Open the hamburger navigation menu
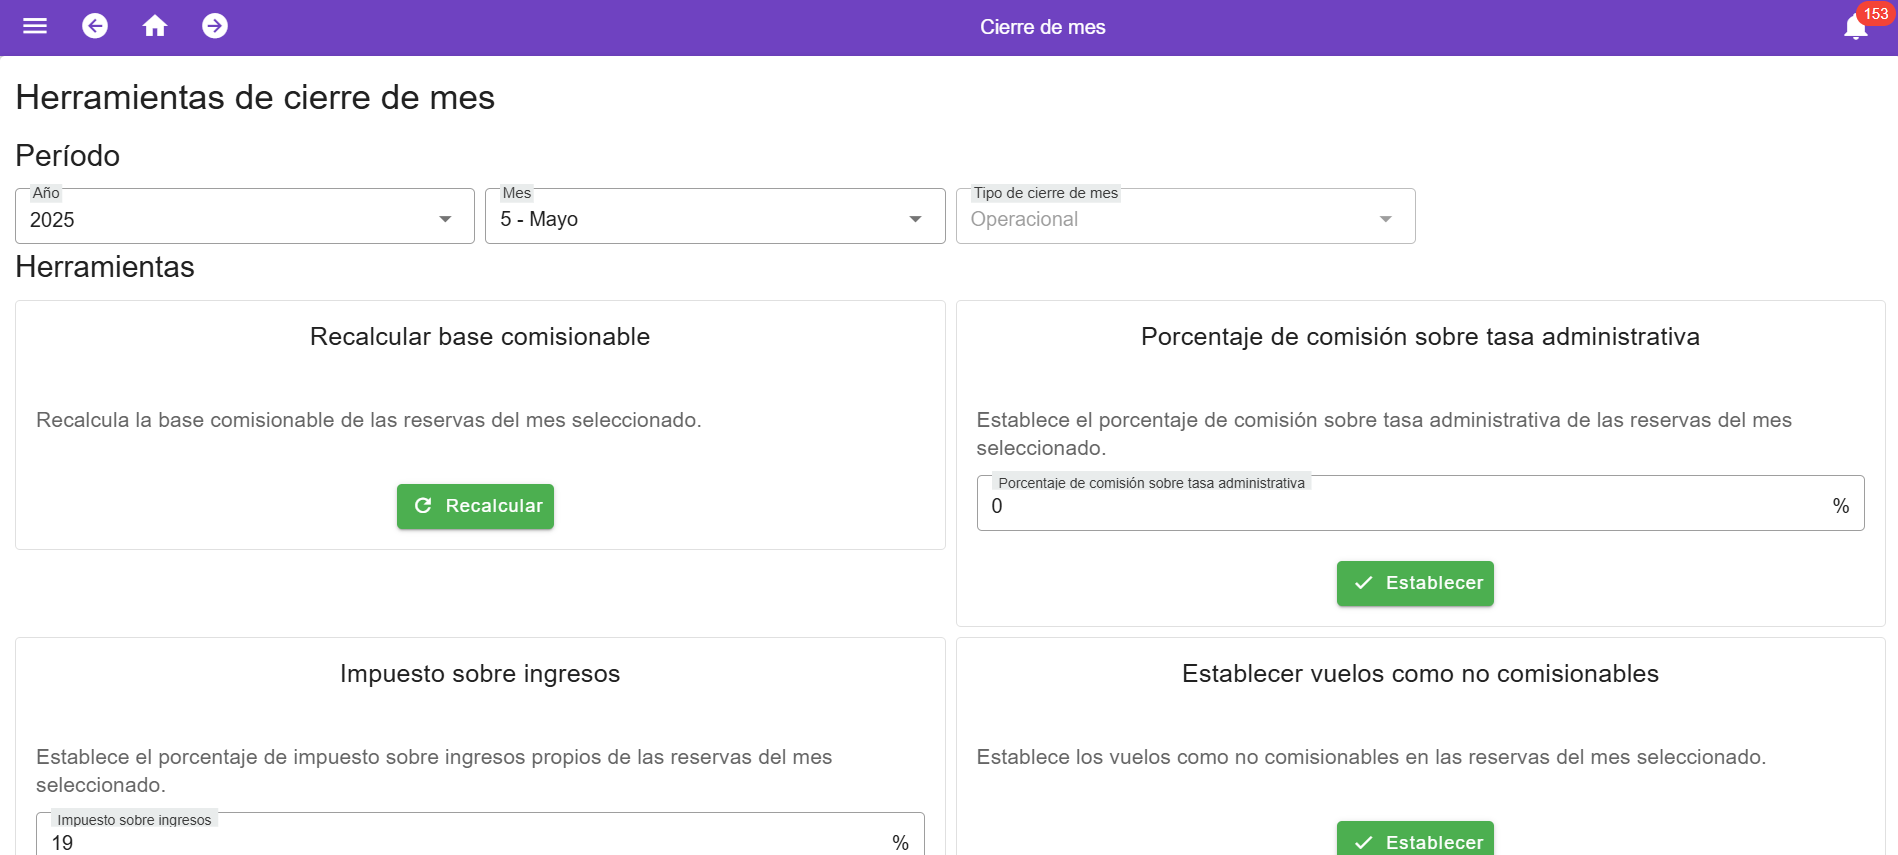The image size is (1898, 855). (35, 26)
